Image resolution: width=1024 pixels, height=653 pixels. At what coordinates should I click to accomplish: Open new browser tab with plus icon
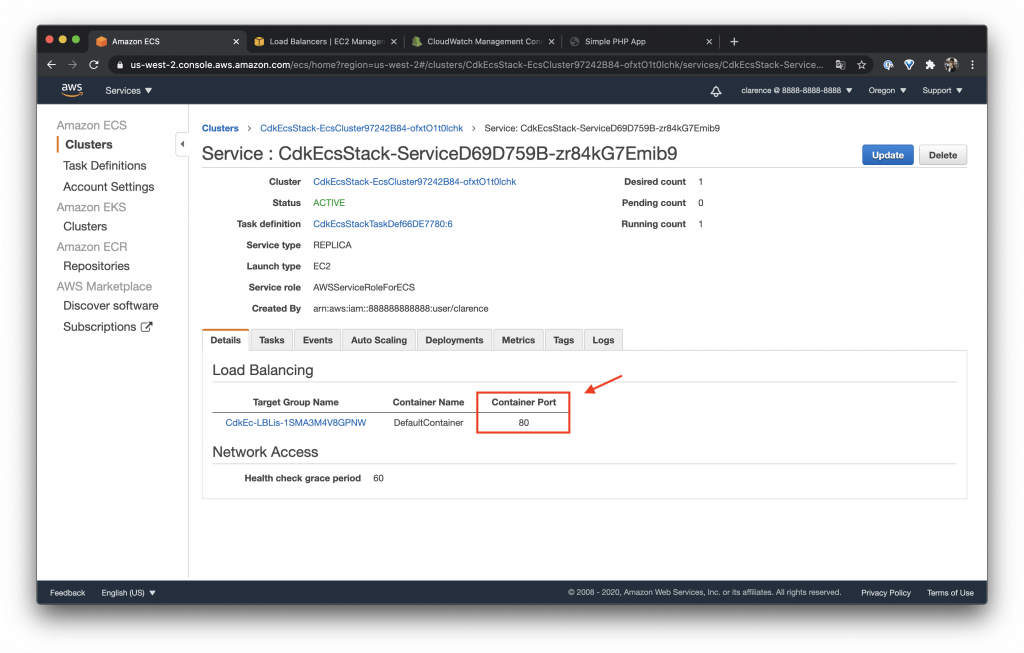coord(734,41)
